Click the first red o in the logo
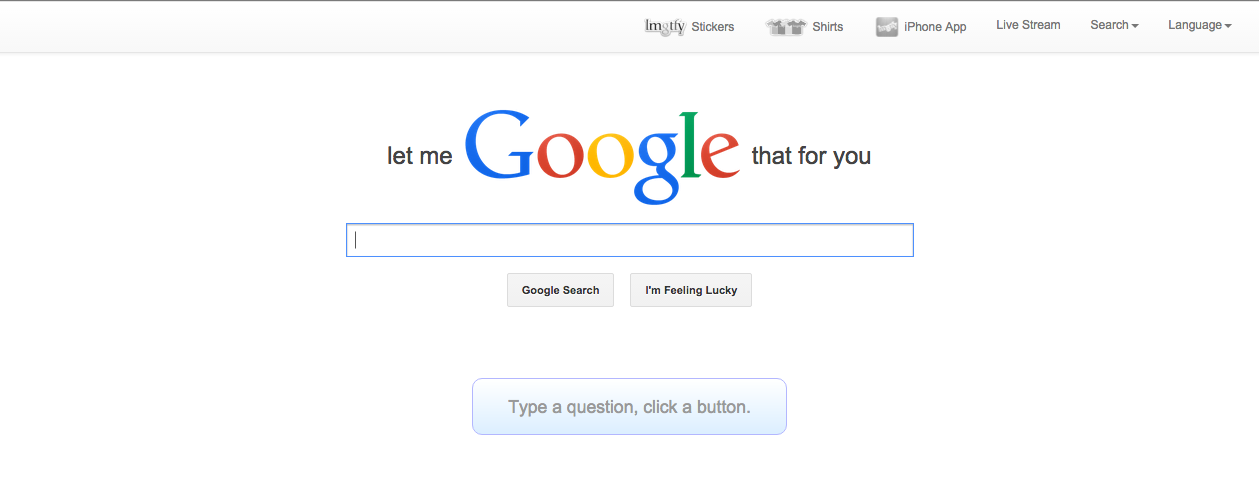The image size is (1259, 490). coord(560,155)
